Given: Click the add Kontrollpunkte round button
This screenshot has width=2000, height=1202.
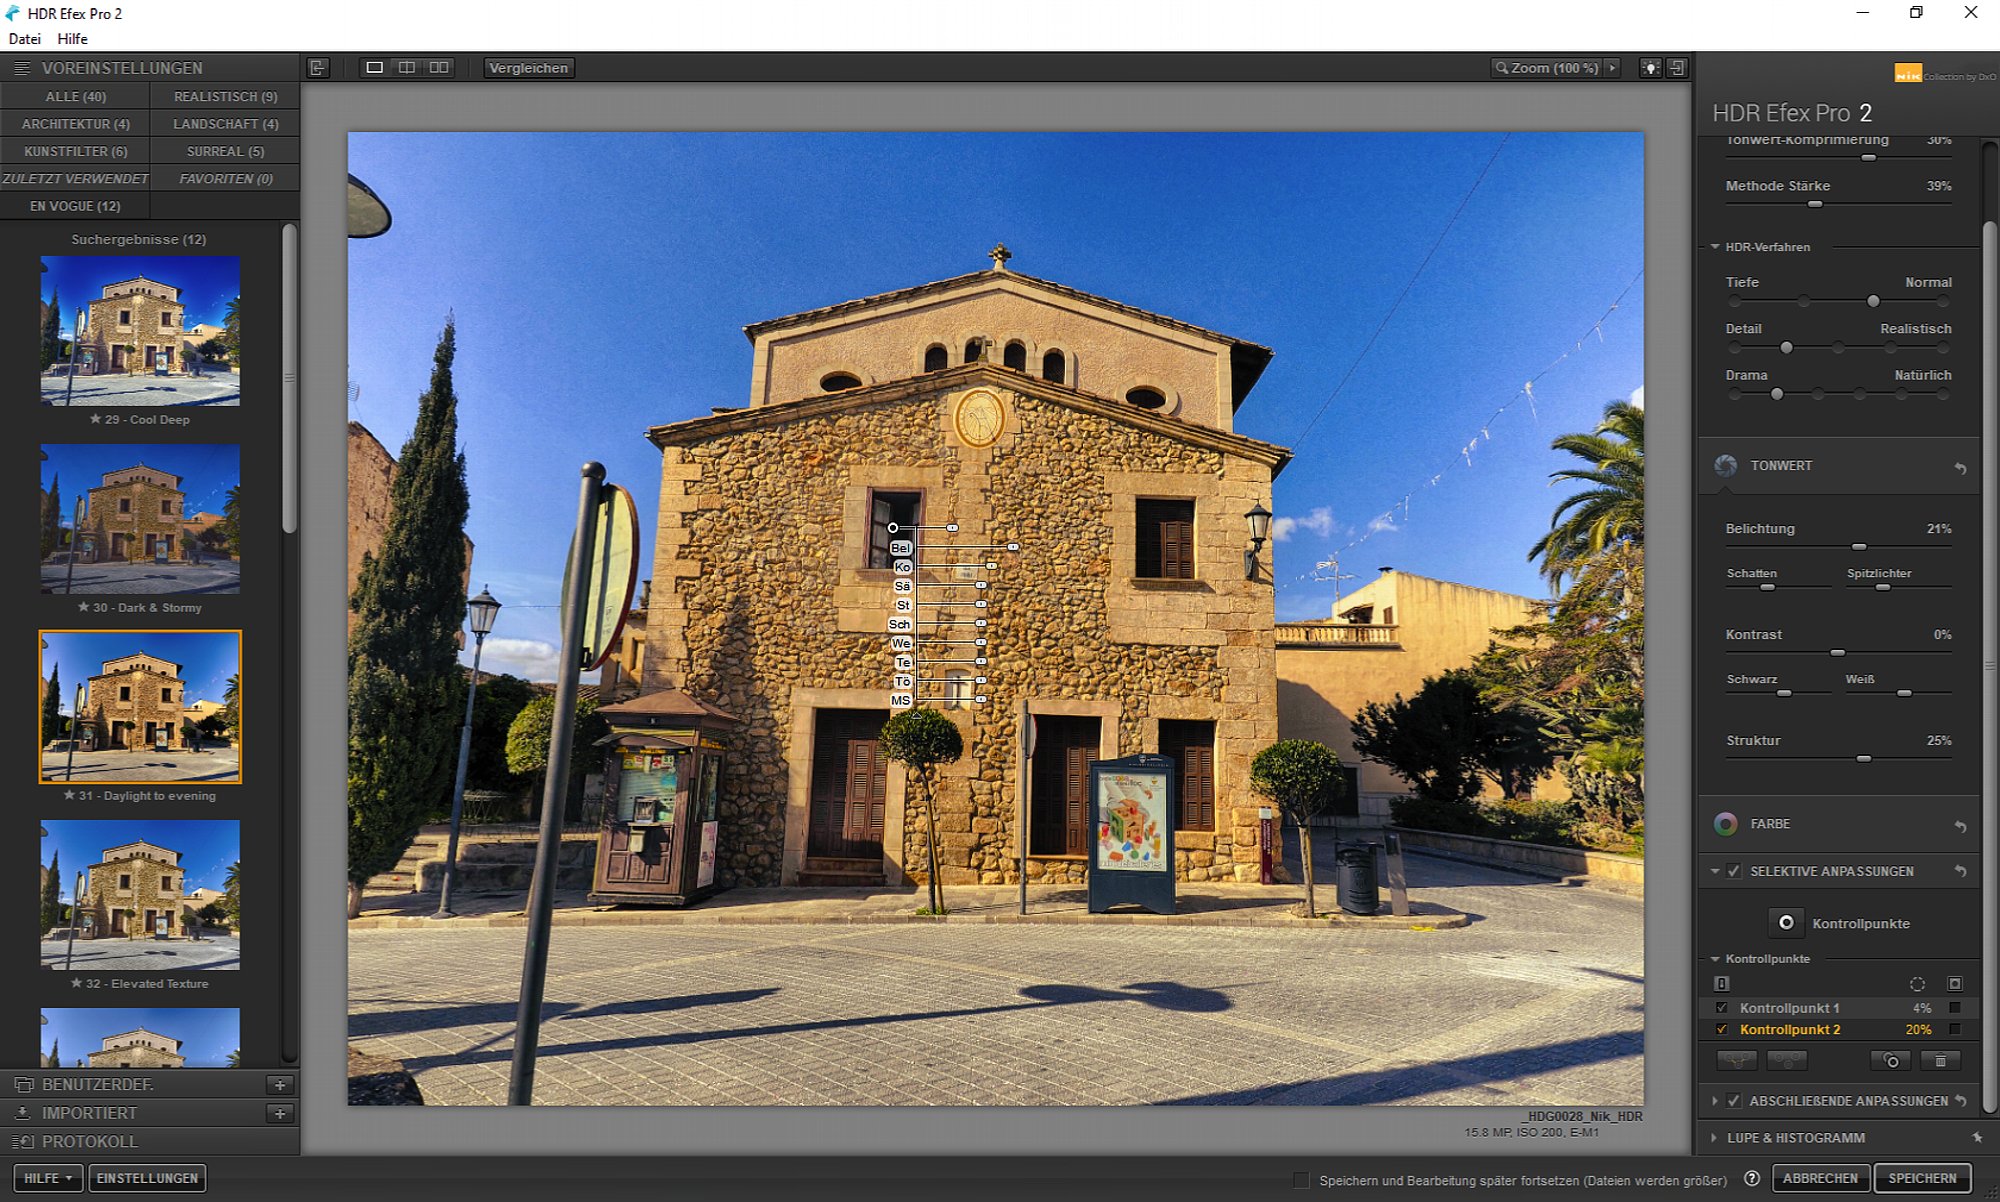Looking at the screenshot, I should point(1786,923).
